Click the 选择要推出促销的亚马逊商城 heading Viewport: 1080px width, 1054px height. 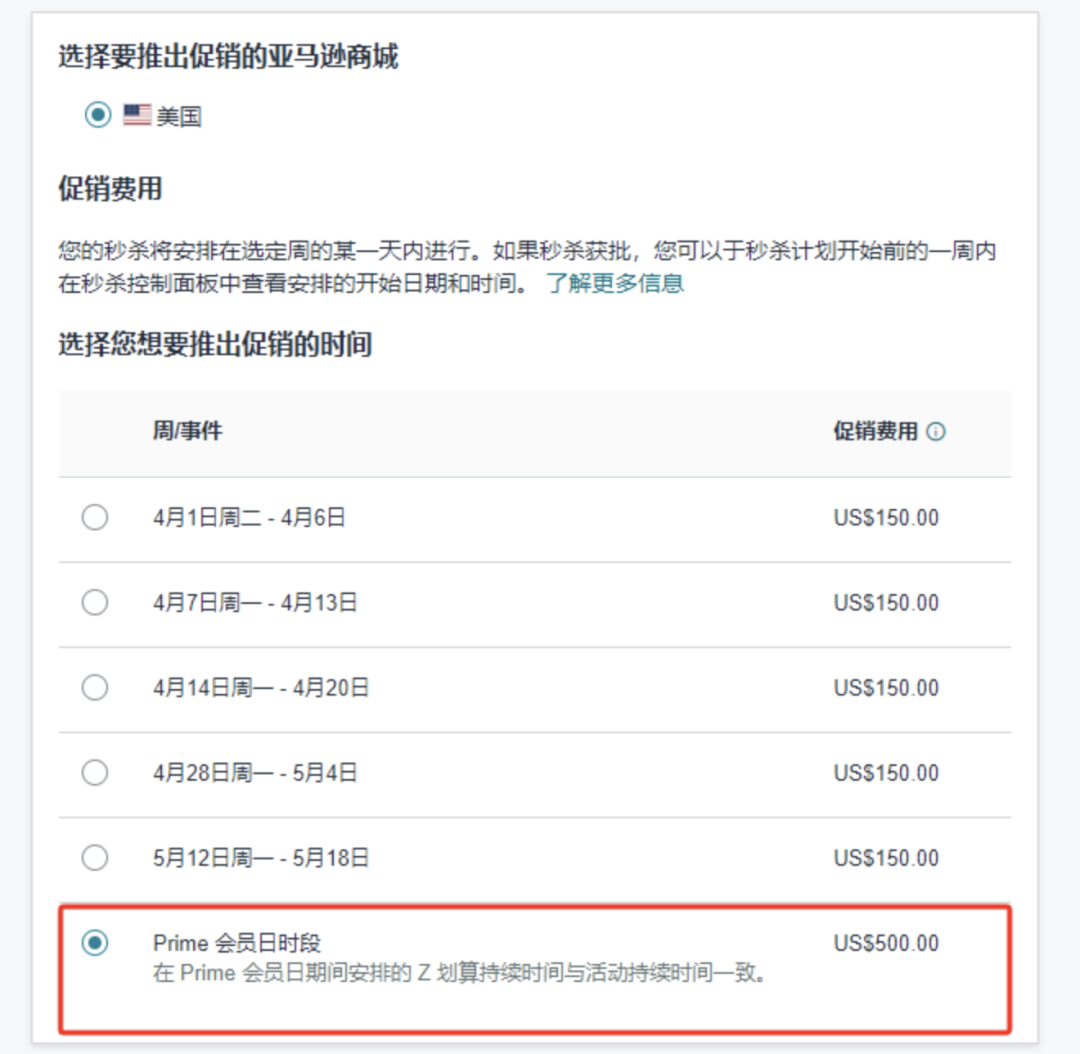pyautogui.click(x=228, y=57)
